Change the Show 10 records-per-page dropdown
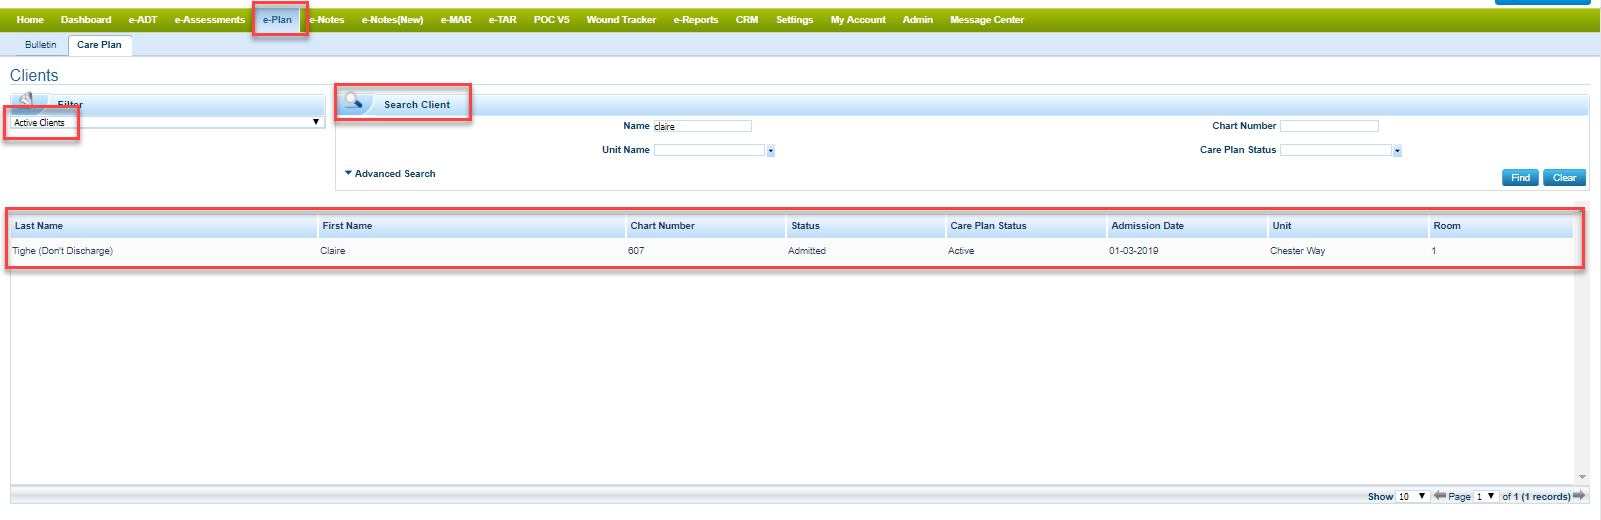1601x520 pixels. [x=1412, y=496]
